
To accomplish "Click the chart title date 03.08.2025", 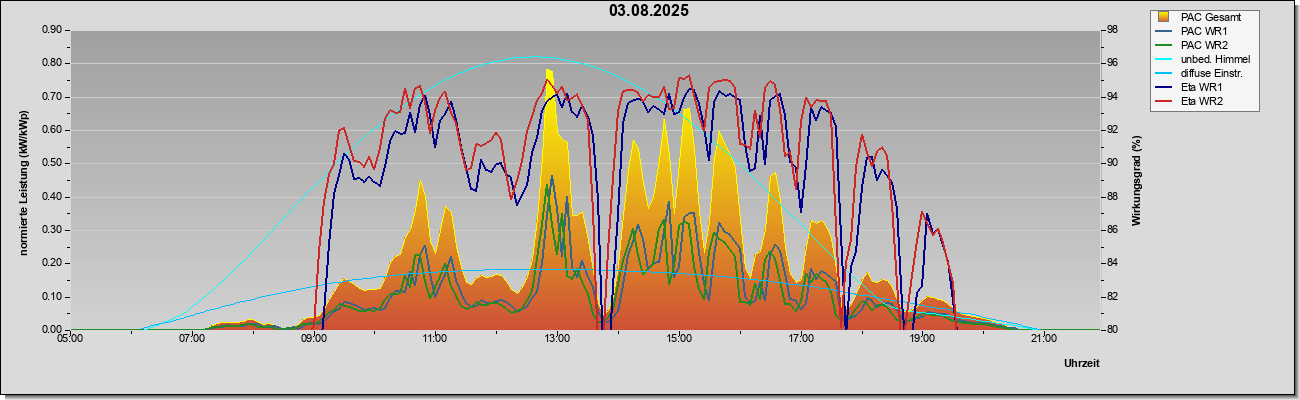I will 649,11.
